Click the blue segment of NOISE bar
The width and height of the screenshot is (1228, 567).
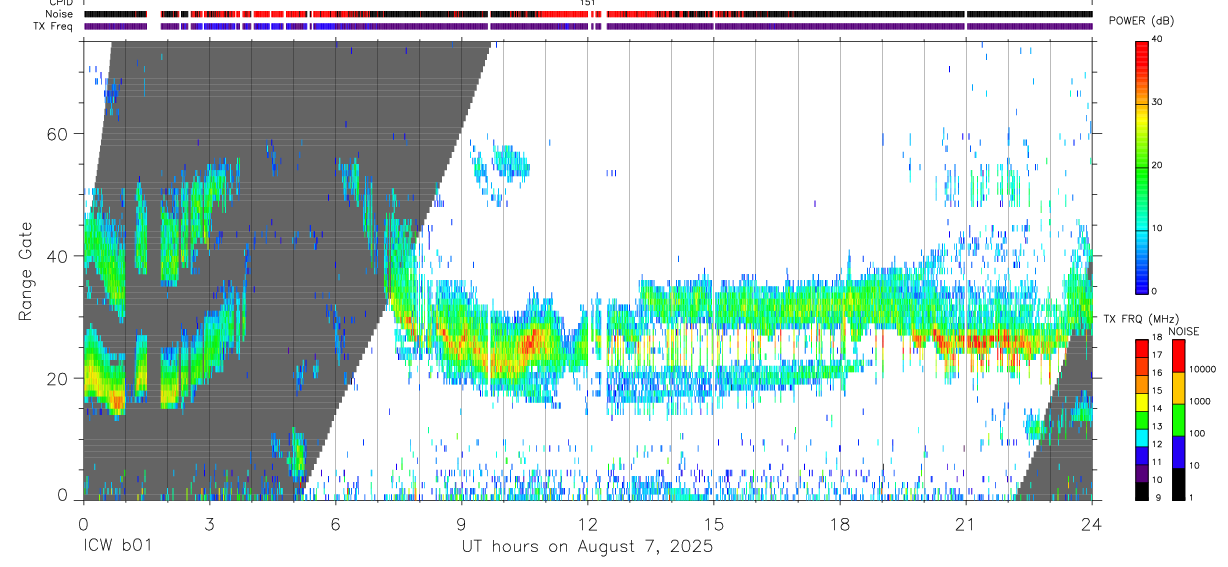click(1179, 451)
